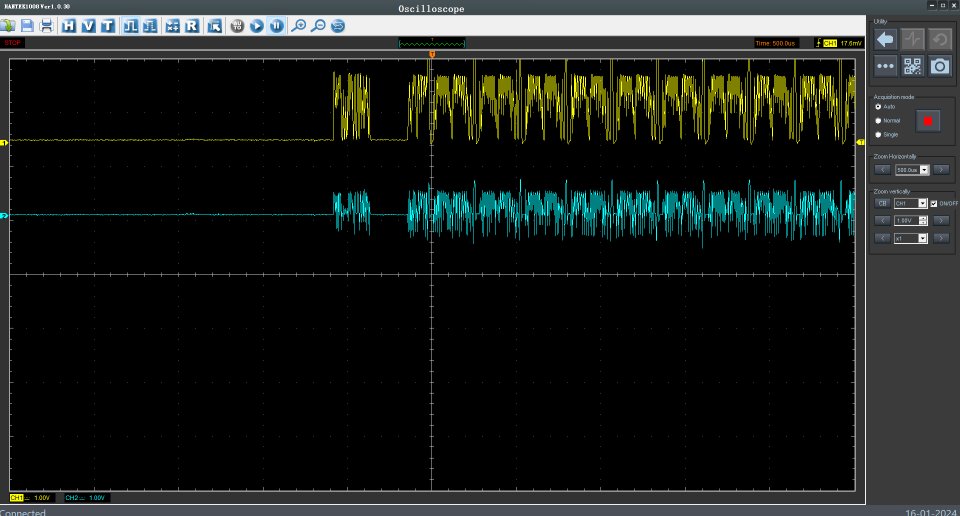960x516 pixels.
Task: Click the back arrow in Utility panel
Action: [x=885, y=40]
